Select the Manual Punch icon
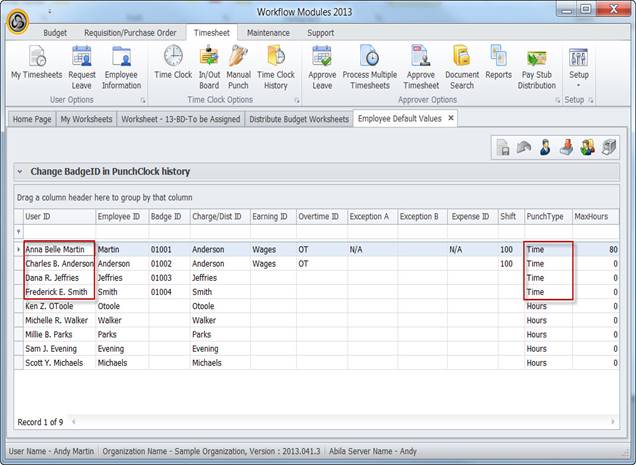 coord(238,65)
